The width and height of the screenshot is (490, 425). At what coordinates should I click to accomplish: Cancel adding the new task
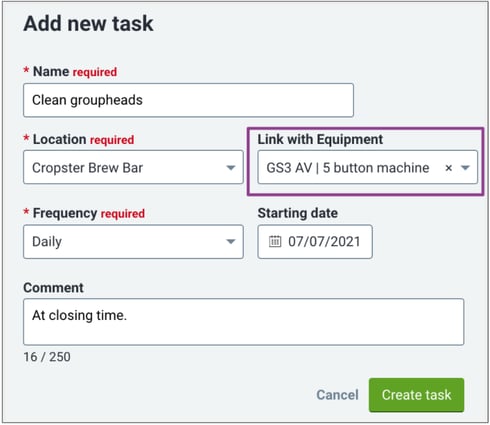(x=337, y=395)
